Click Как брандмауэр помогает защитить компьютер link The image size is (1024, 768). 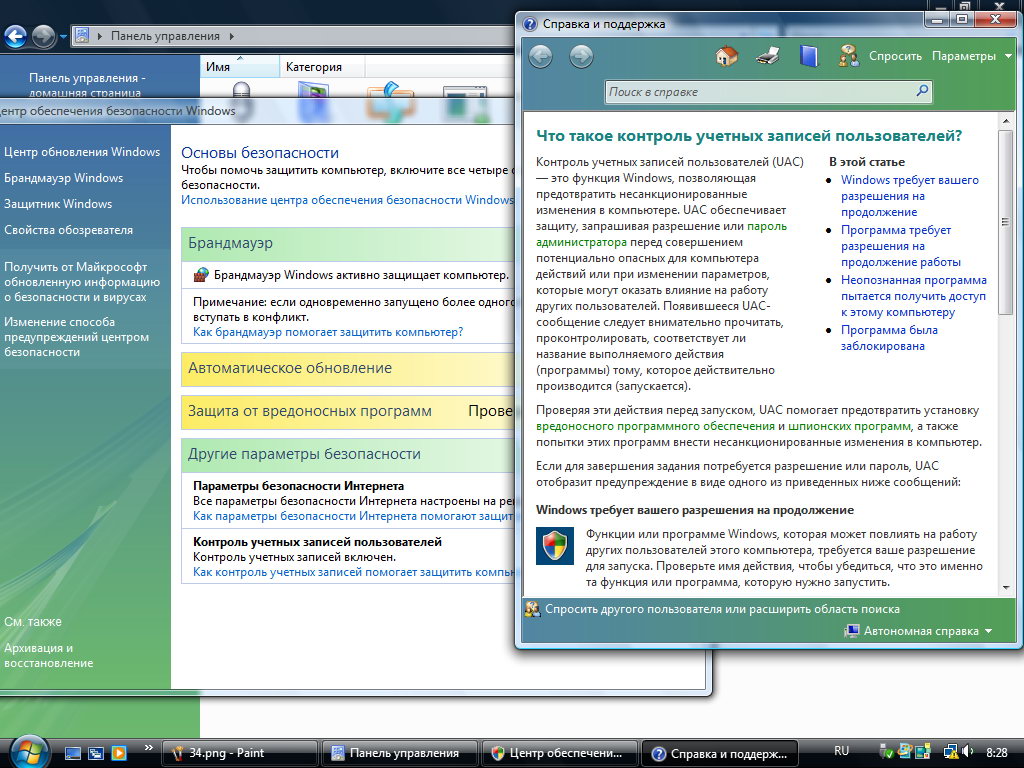click(x=328, y=332)
